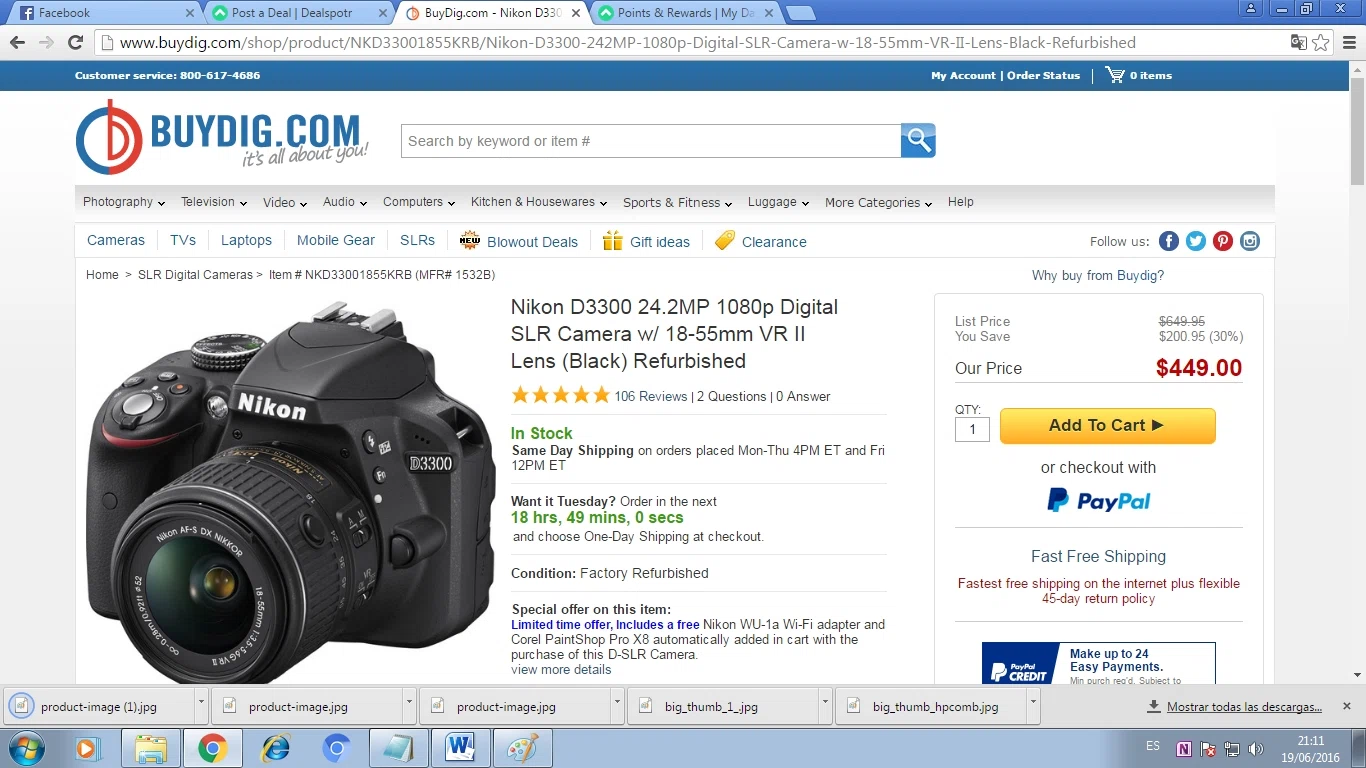Viewport: 1366px width, 768px height.
Task: Expand the Kitchen & Housewares menu
Action: 539,202
